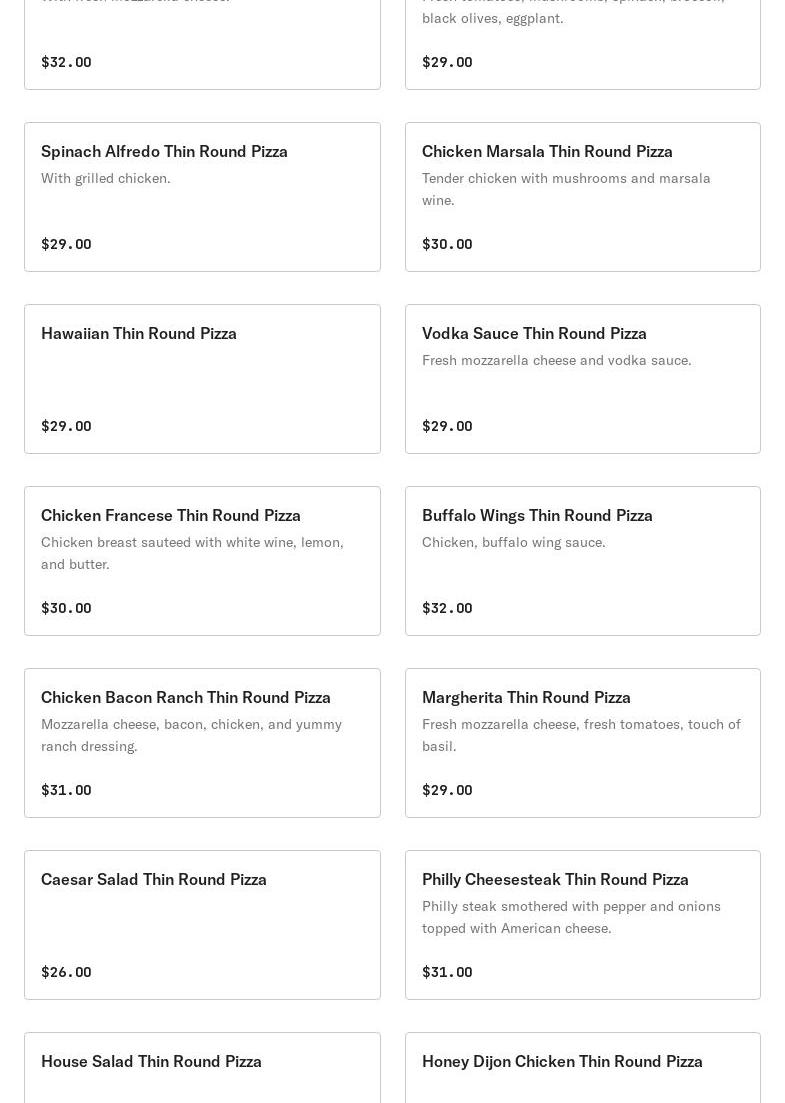785x1103 pixels.
Task: Click the "With grilled chicken" description
Action: (106, 178)
